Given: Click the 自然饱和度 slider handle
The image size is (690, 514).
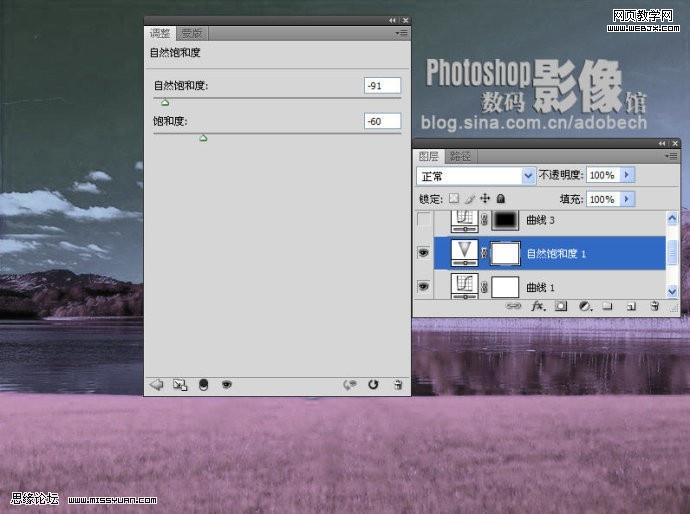Looking at the screenshot, I should pyautogui.click(x=165, y=103).
